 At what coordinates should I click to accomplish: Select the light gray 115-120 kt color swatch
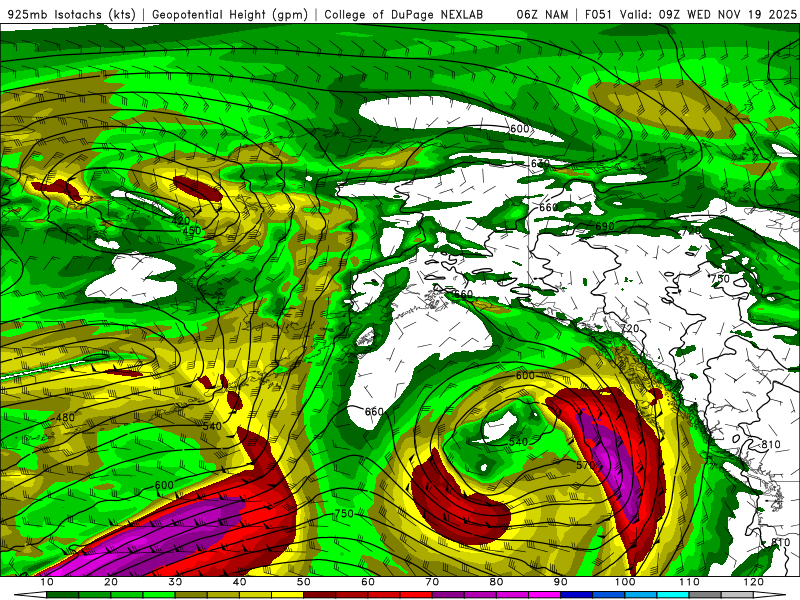tap(737, 595)
